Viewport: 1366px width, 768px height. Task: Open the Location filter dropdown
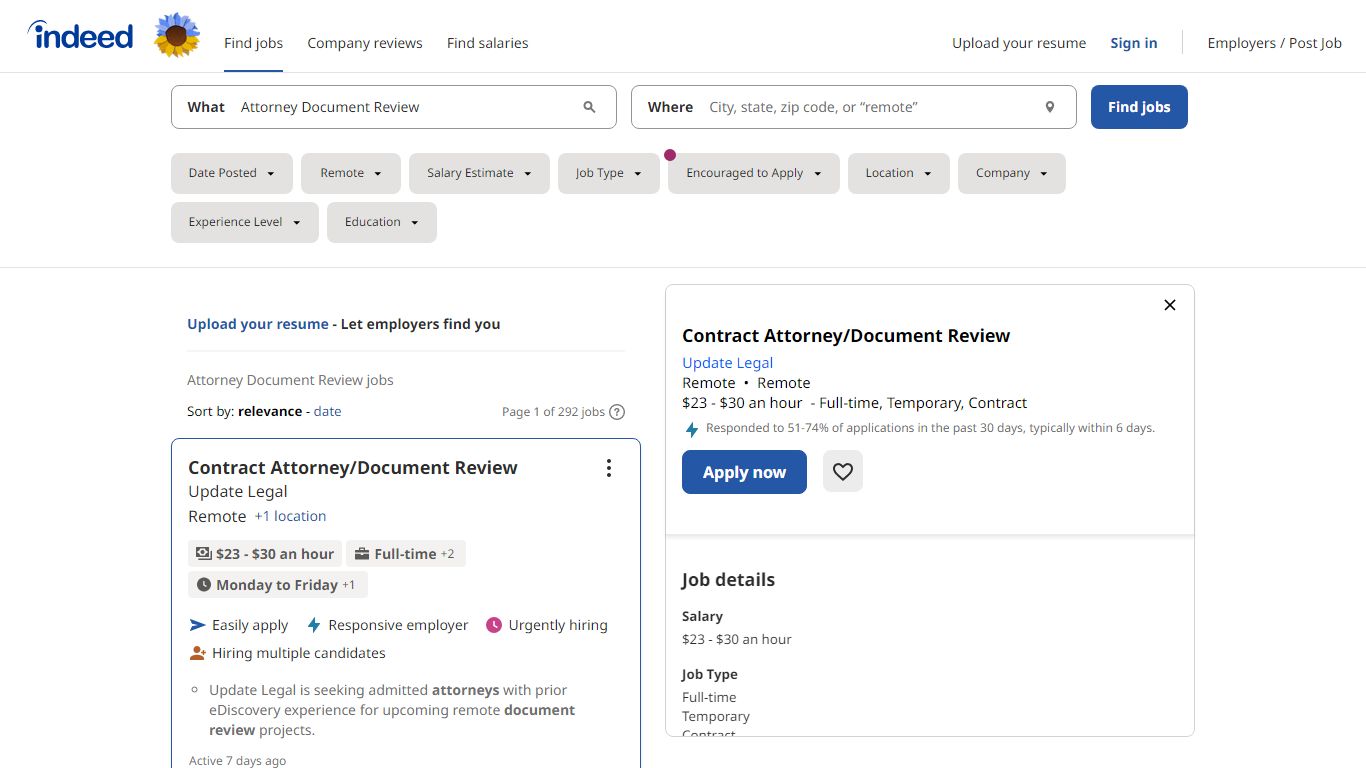click(899, 173)
